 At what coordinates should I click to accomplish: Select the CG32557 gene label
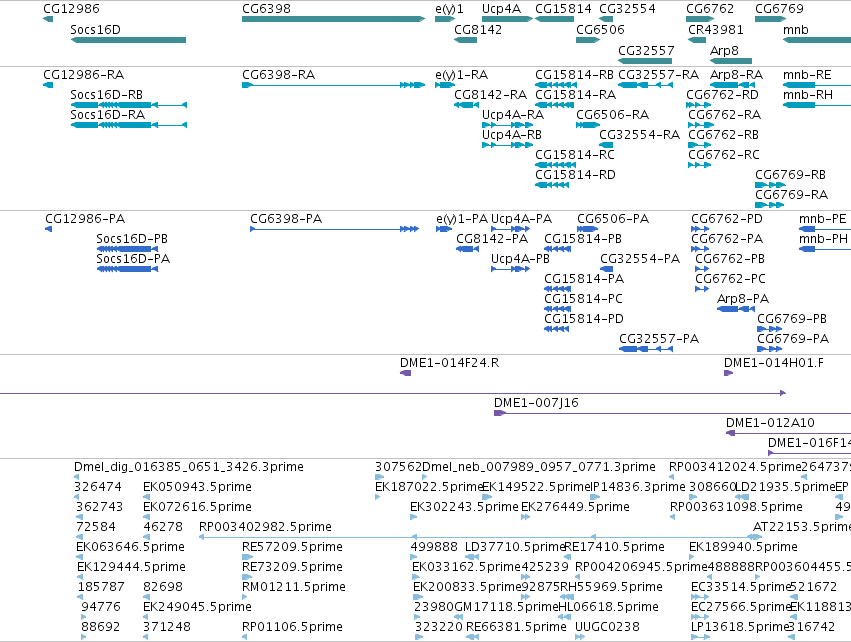click(x=646, y=50)
